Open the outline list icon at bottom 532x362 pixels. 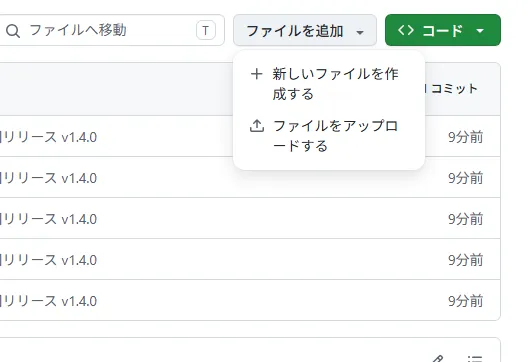pyautogui.click(x=475, y=359)
